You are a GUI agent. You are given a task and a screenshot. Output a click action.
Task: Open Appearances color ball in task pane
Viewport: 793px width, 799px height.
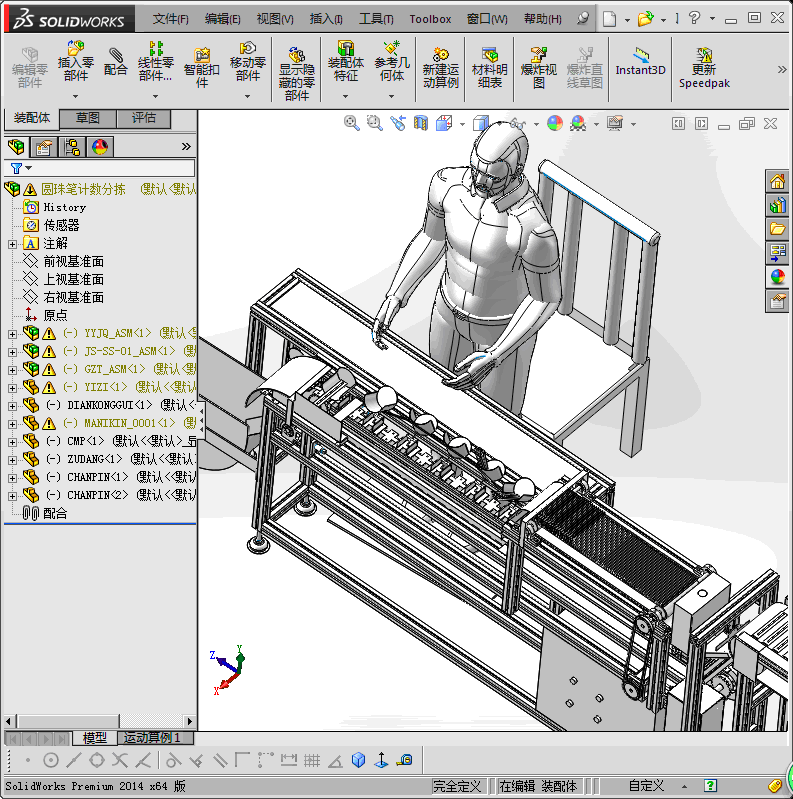click(x=777, y=277)
